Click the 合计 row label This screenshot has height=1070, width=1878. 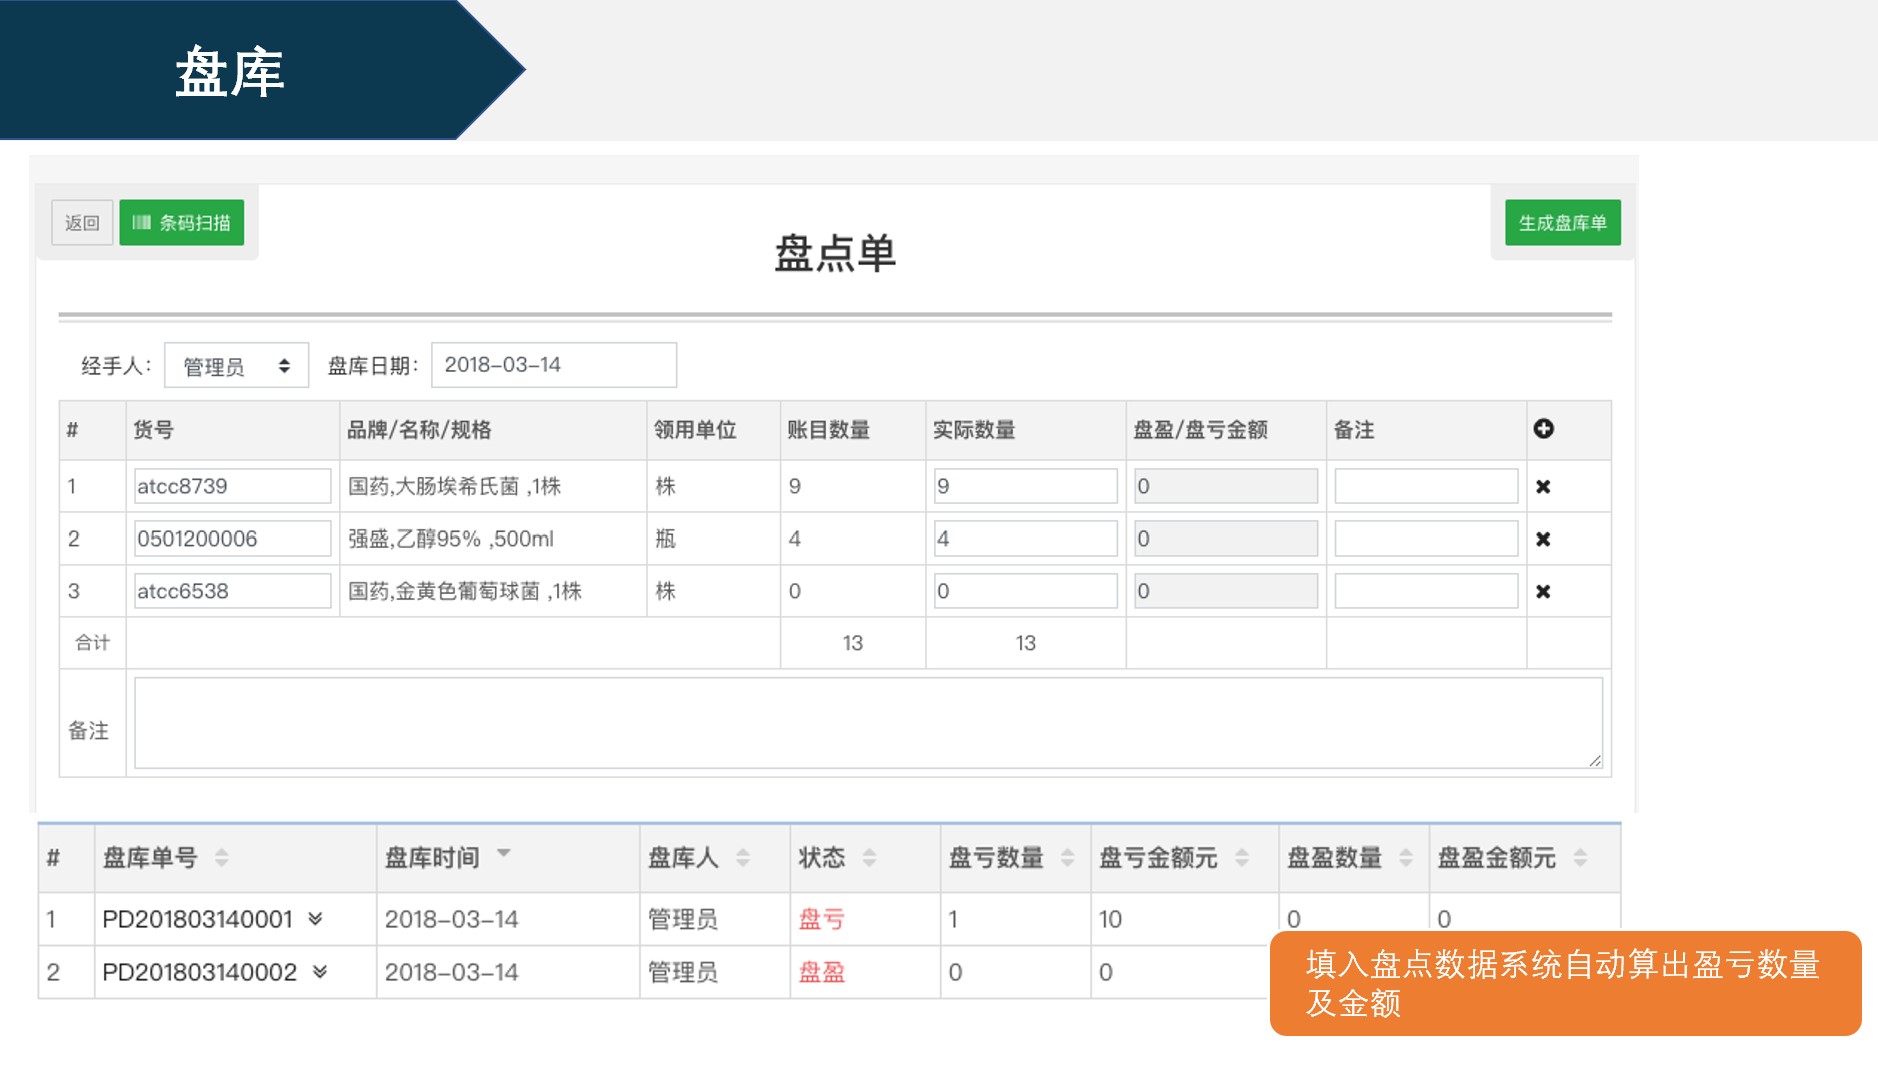click(92, 642)
